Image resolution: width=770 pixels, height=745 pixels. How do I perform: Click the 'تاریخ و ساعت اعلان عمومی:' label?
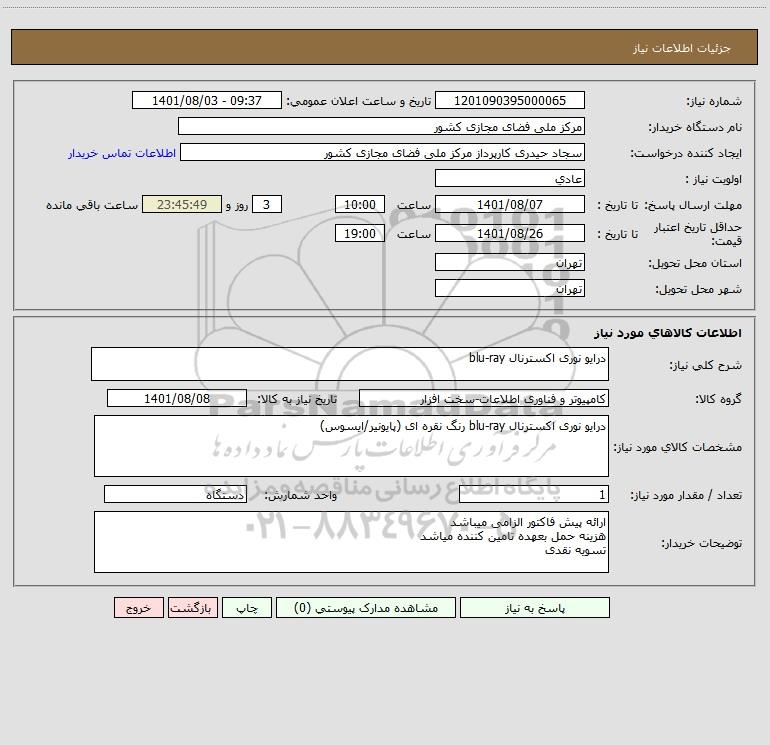point(359,102)
